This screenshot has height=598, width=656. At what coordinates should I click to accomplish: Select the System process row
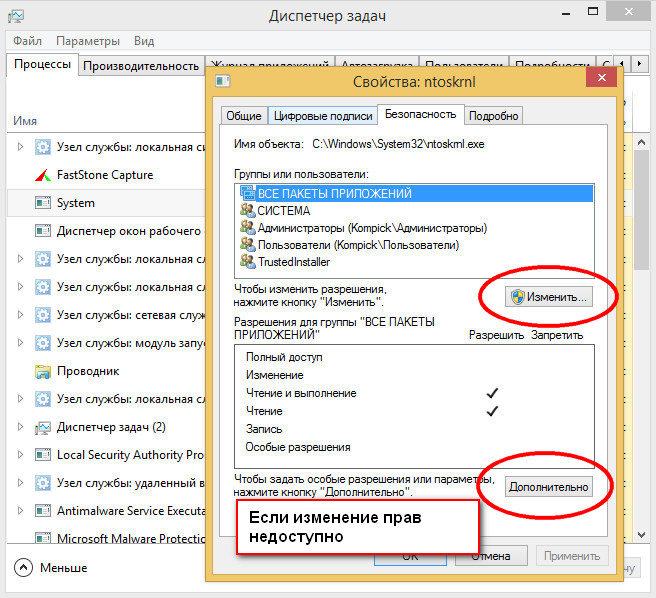click(x=106, y=203)
